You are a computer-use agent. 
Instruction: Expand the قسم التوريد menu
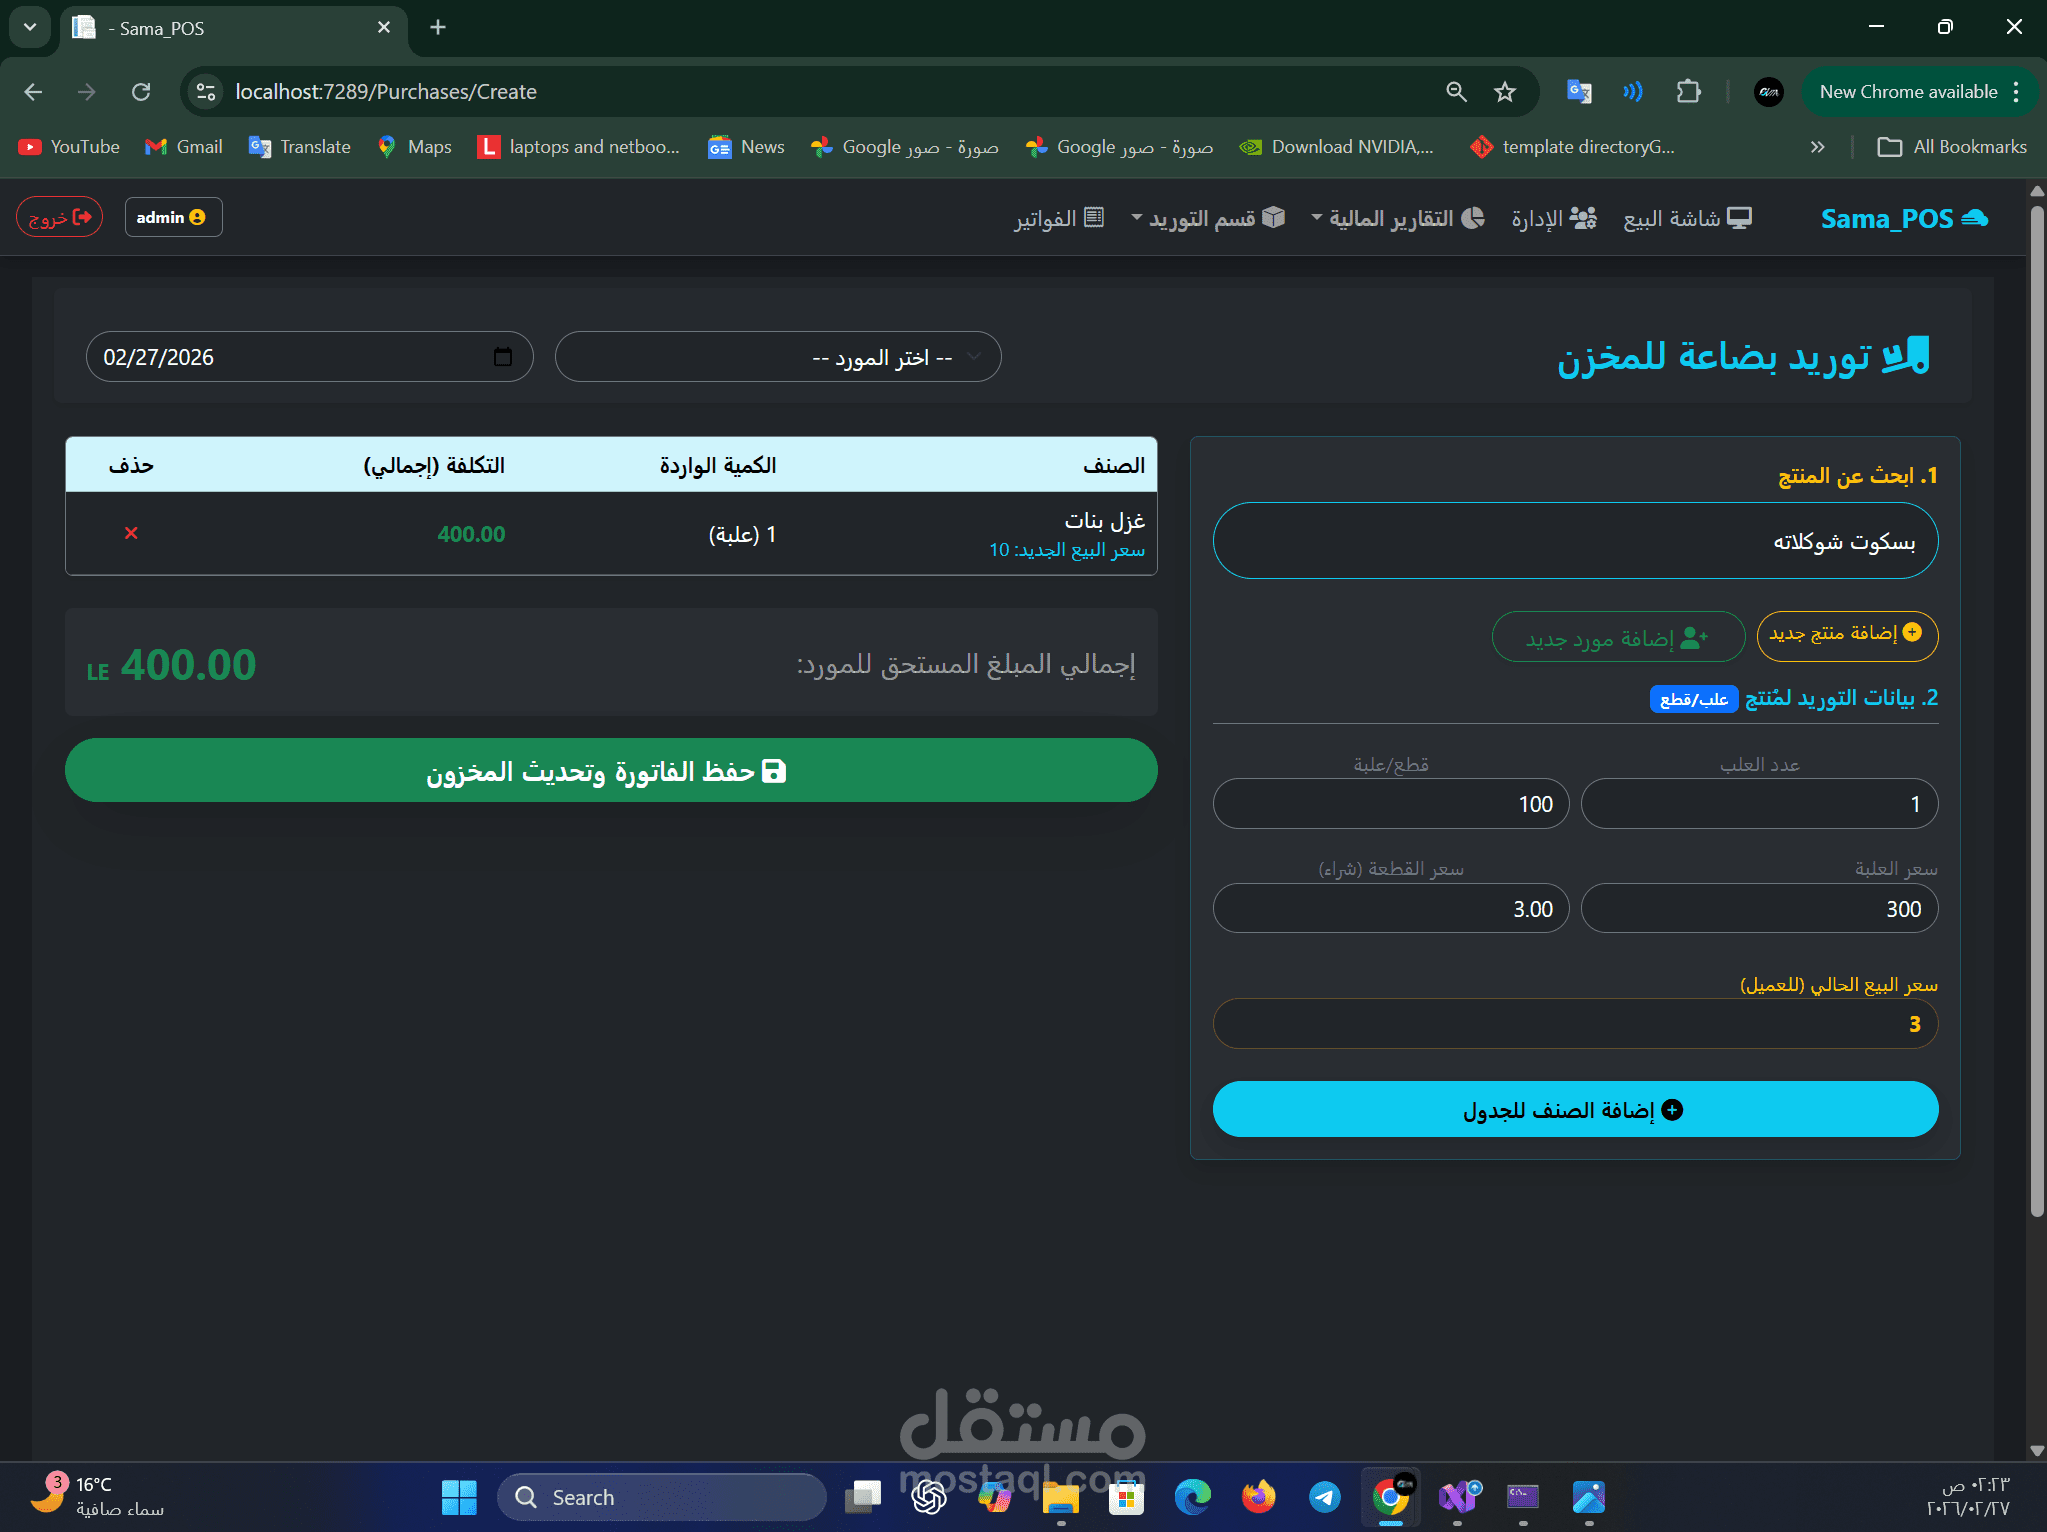coord(1207,218)
